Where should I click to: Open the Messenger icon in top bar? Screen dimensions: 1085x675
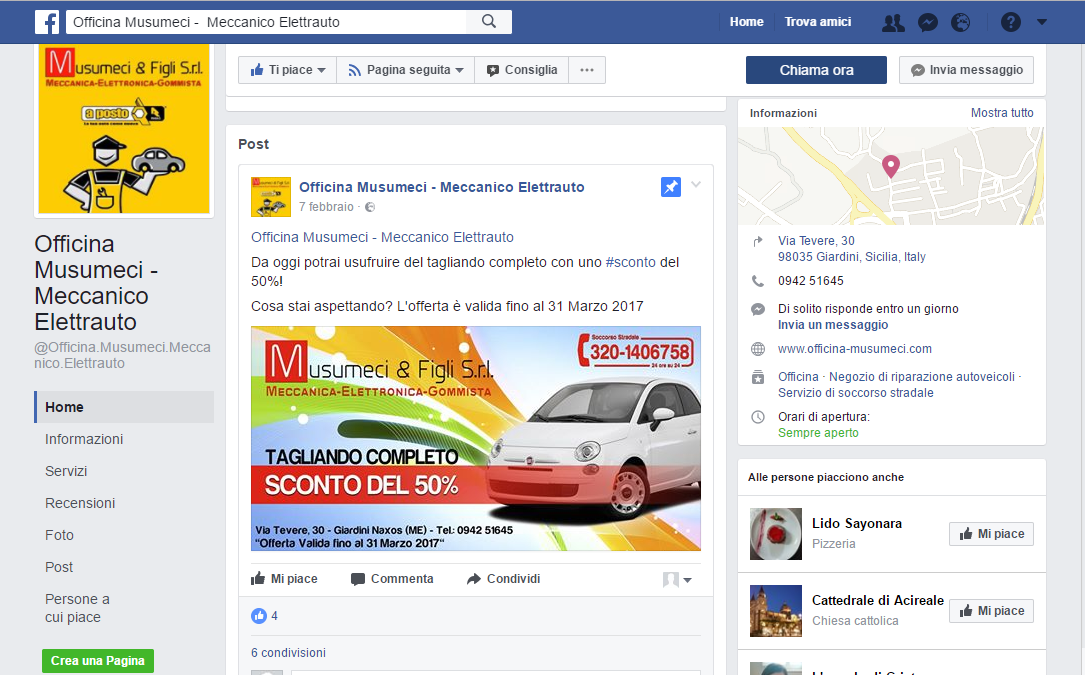click(x=927, y=23)
